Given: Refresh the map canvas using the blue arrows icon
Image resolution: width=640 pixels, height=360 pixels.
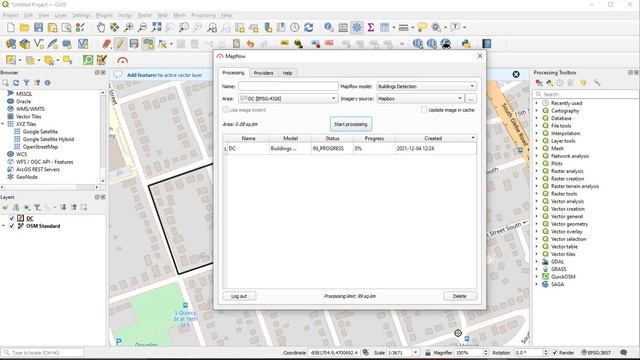Looking at the screenshot, I should pyautogui.click(x=309, y=27).
